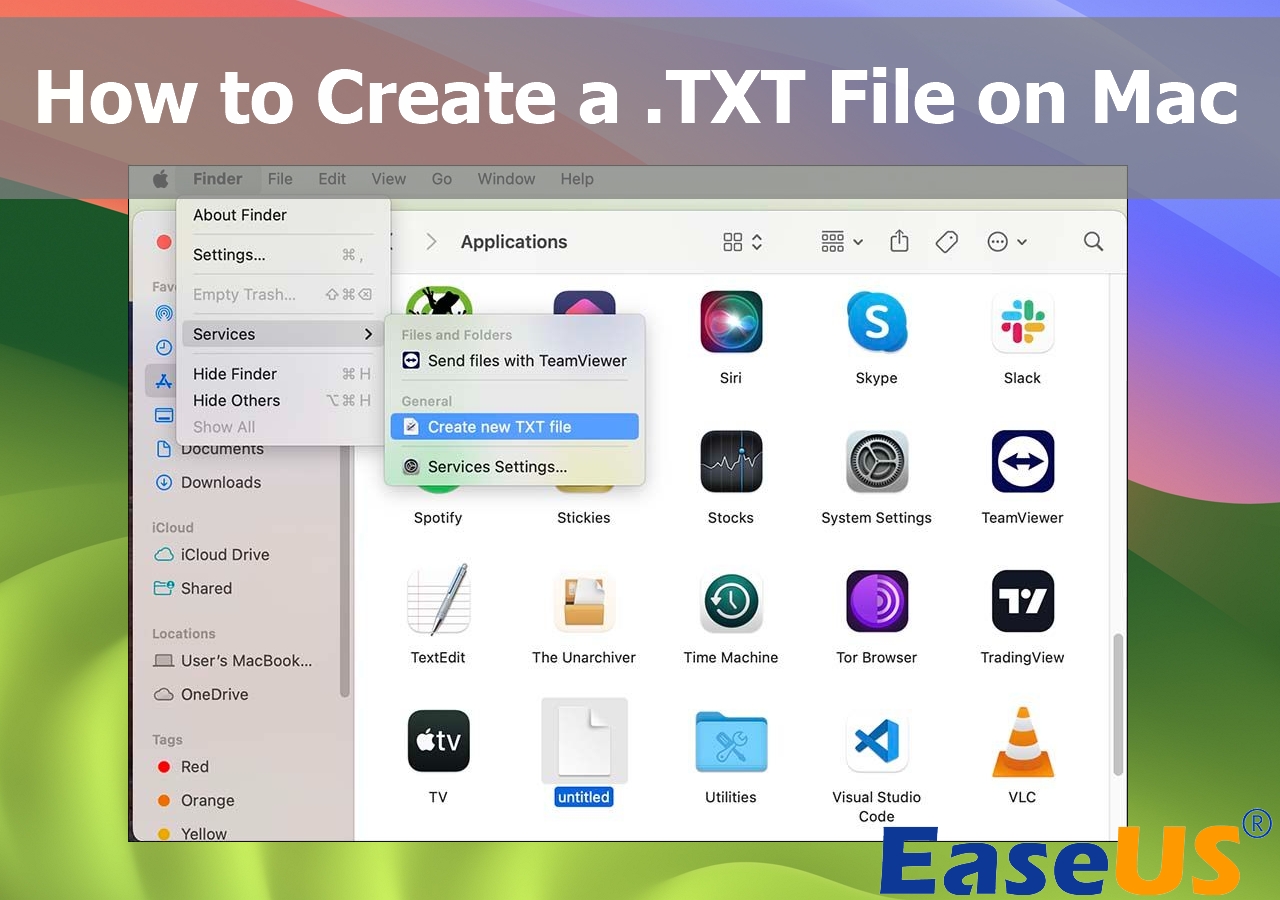Open Visual Studio Code

point(876,741)
